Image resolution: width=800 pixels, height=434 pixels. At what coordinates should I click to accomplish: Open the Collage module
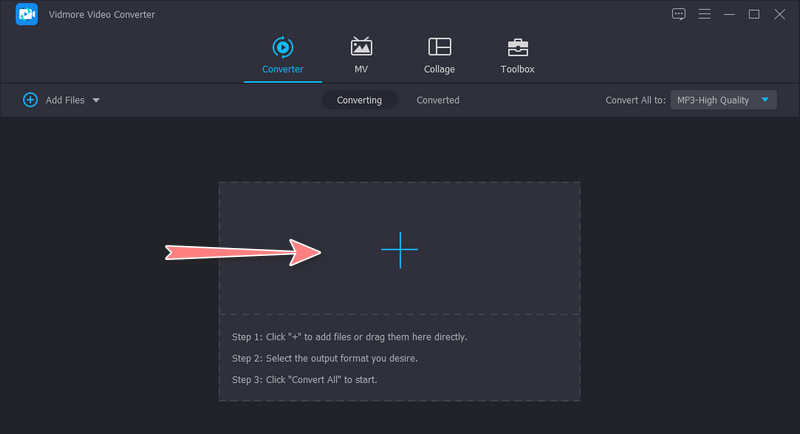[x=439, y=47]
